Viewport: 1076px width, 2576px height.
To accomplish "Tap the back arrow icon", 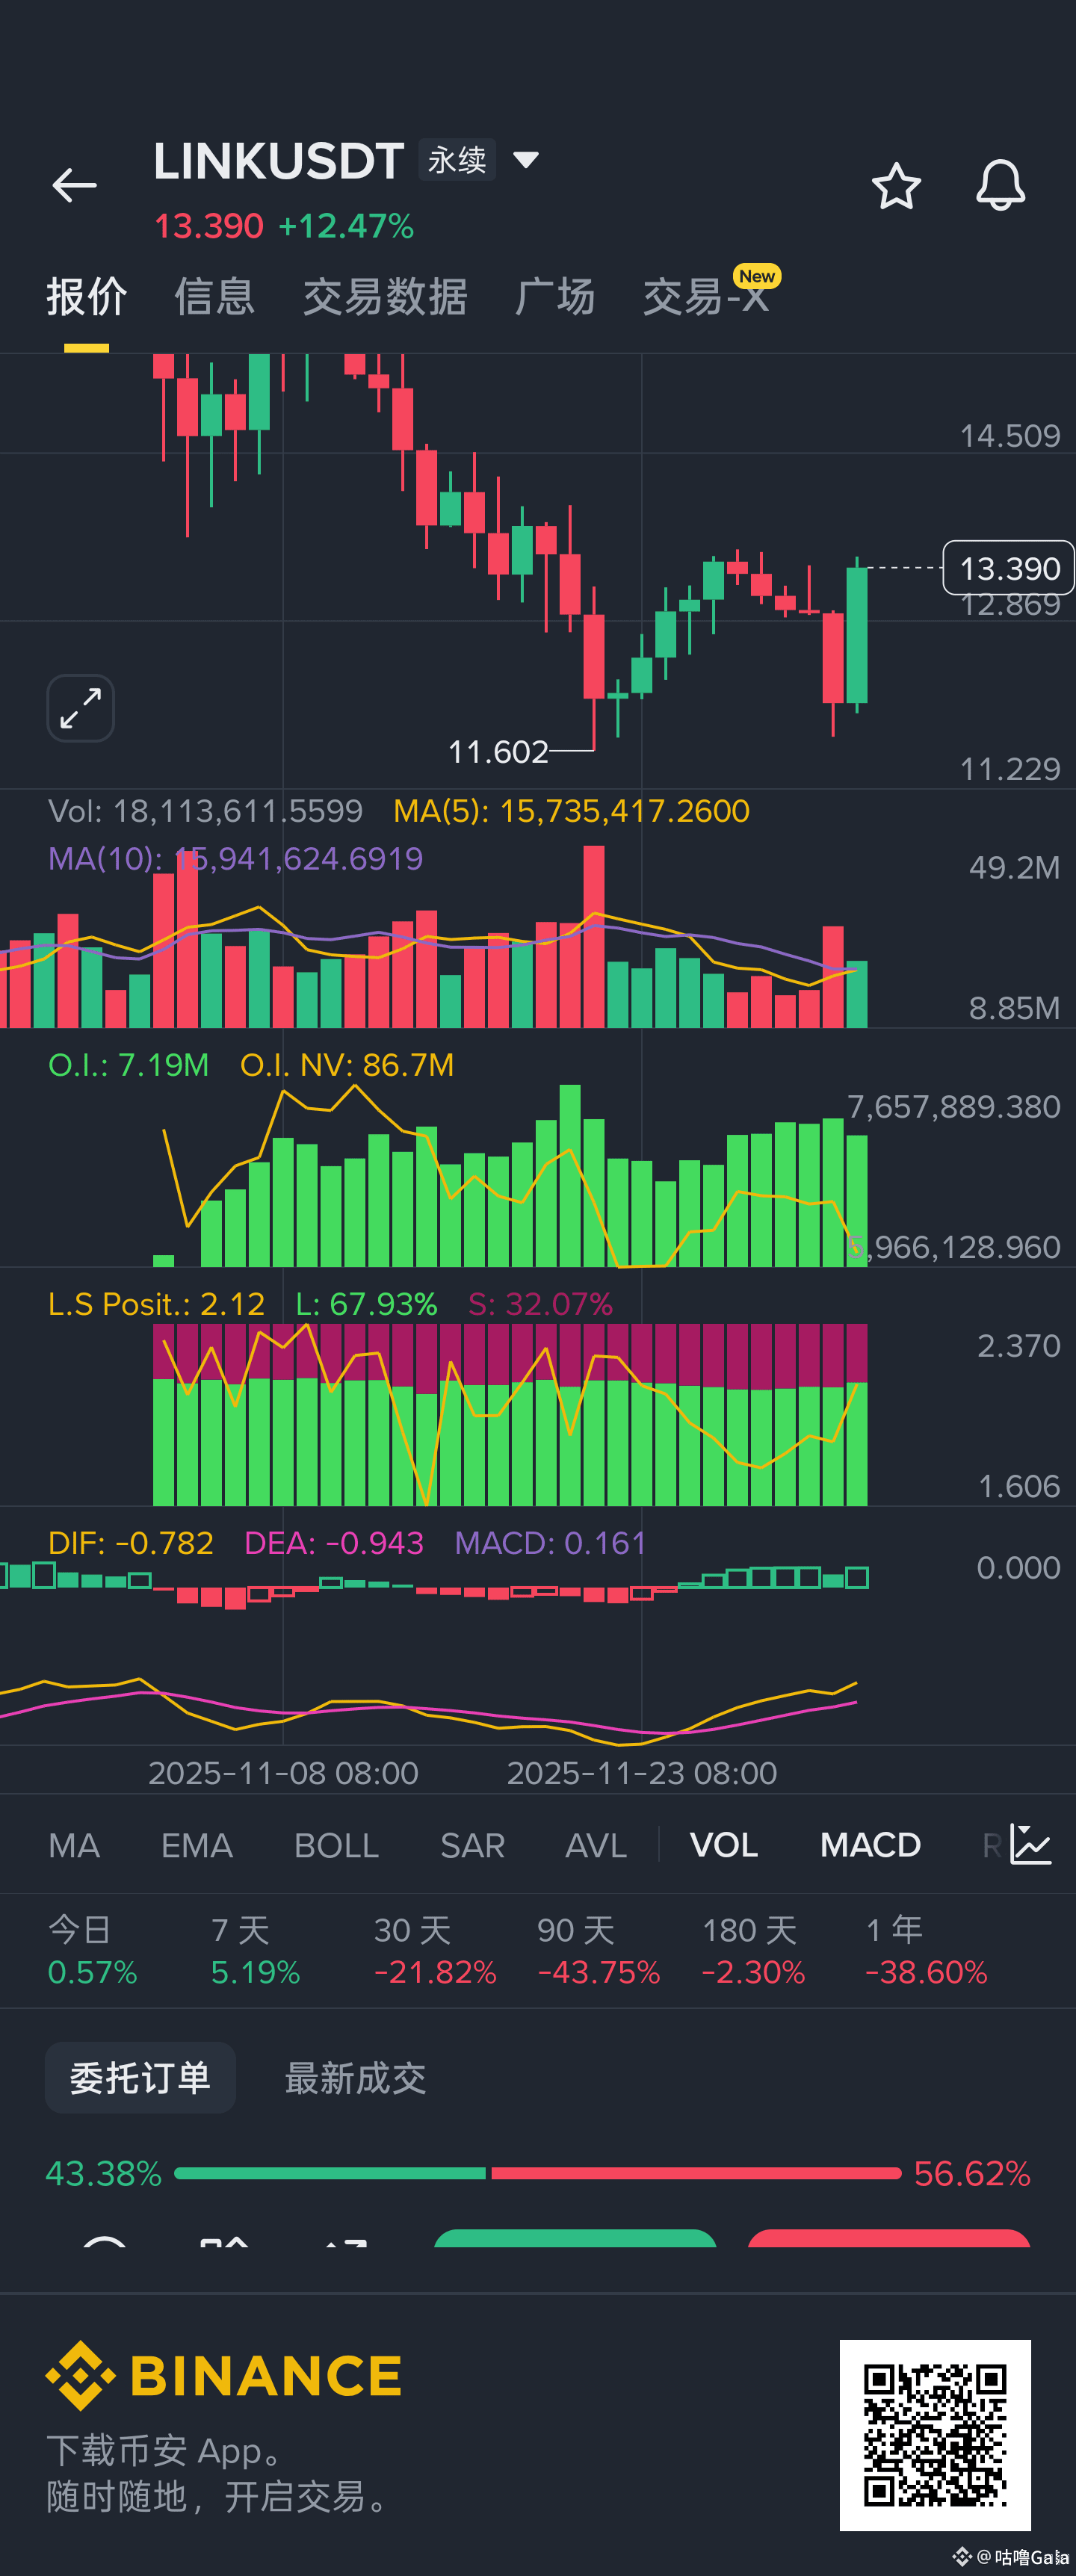I will (x=75, y=186).
